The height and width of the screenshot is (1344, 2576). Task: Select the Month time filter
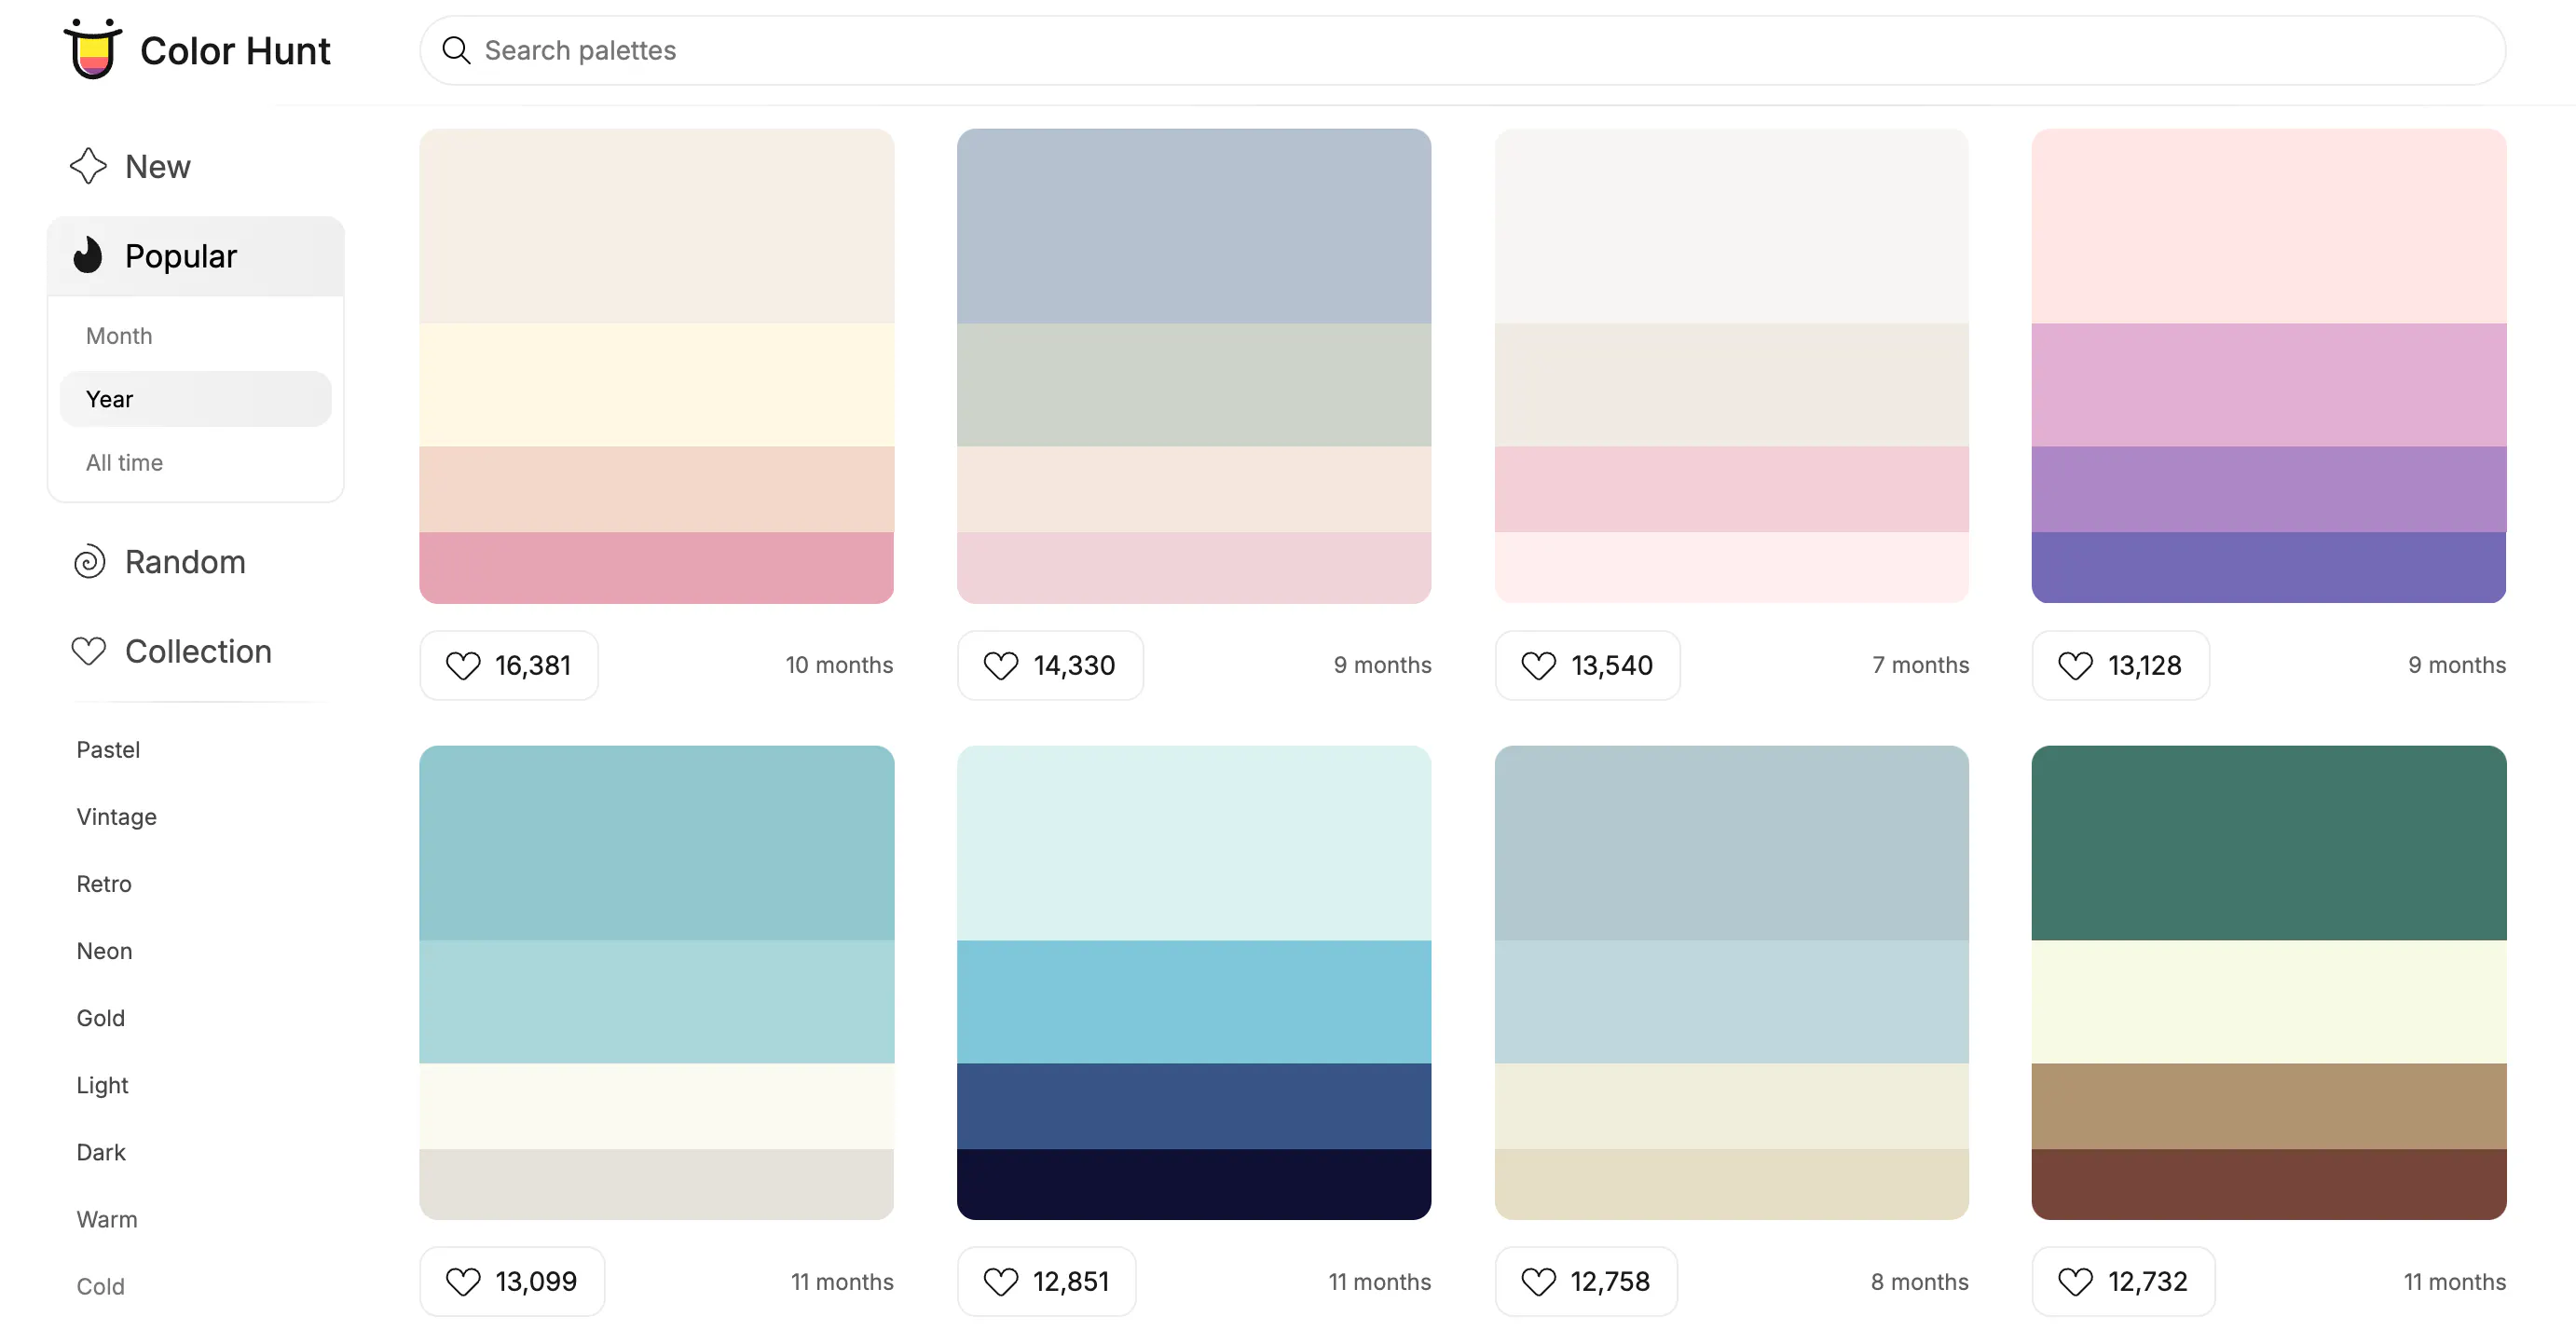point(118,336)
